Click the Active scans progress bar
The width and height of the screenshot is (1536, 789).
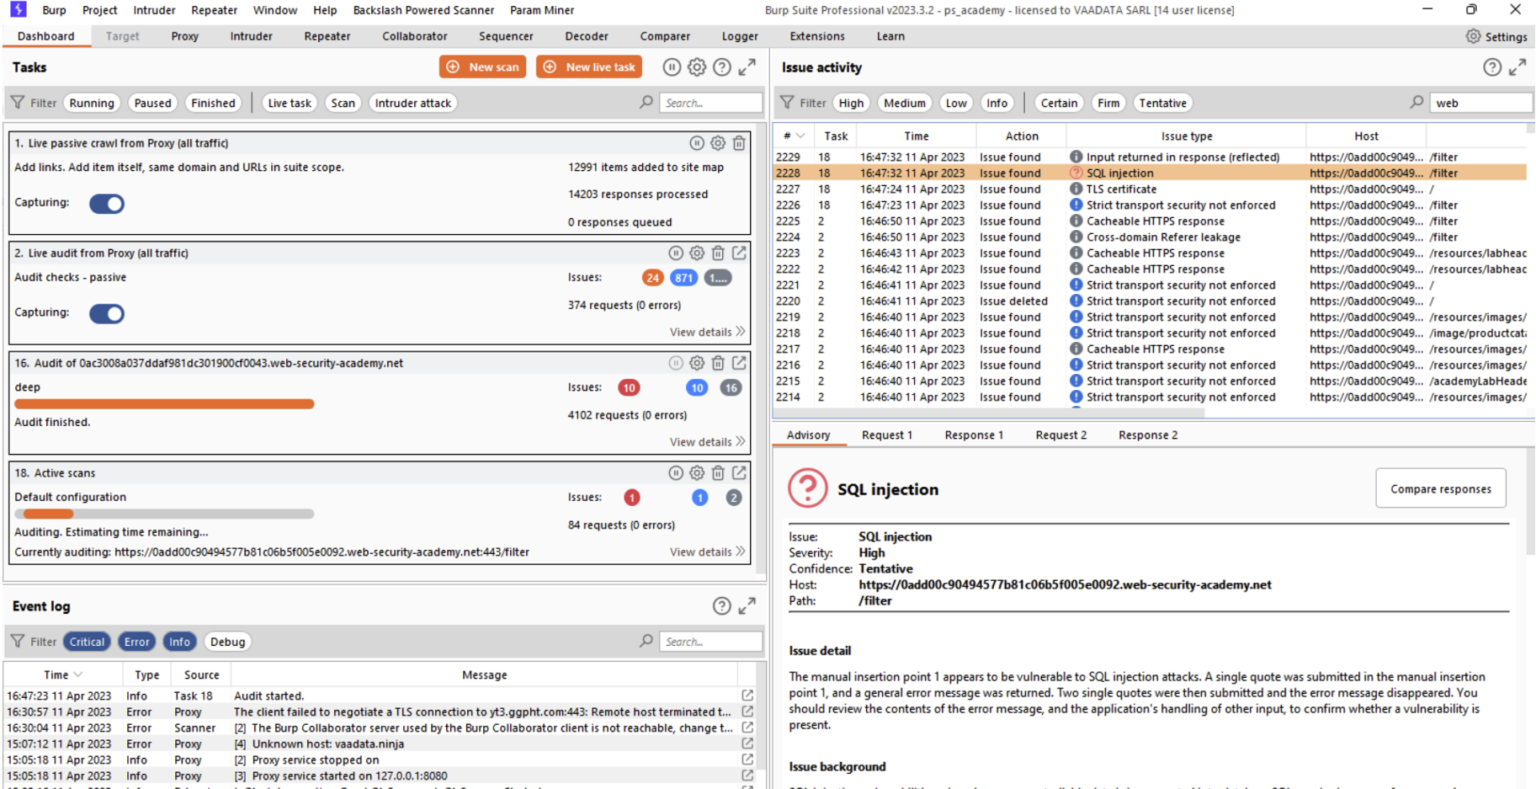coord(163,514)
